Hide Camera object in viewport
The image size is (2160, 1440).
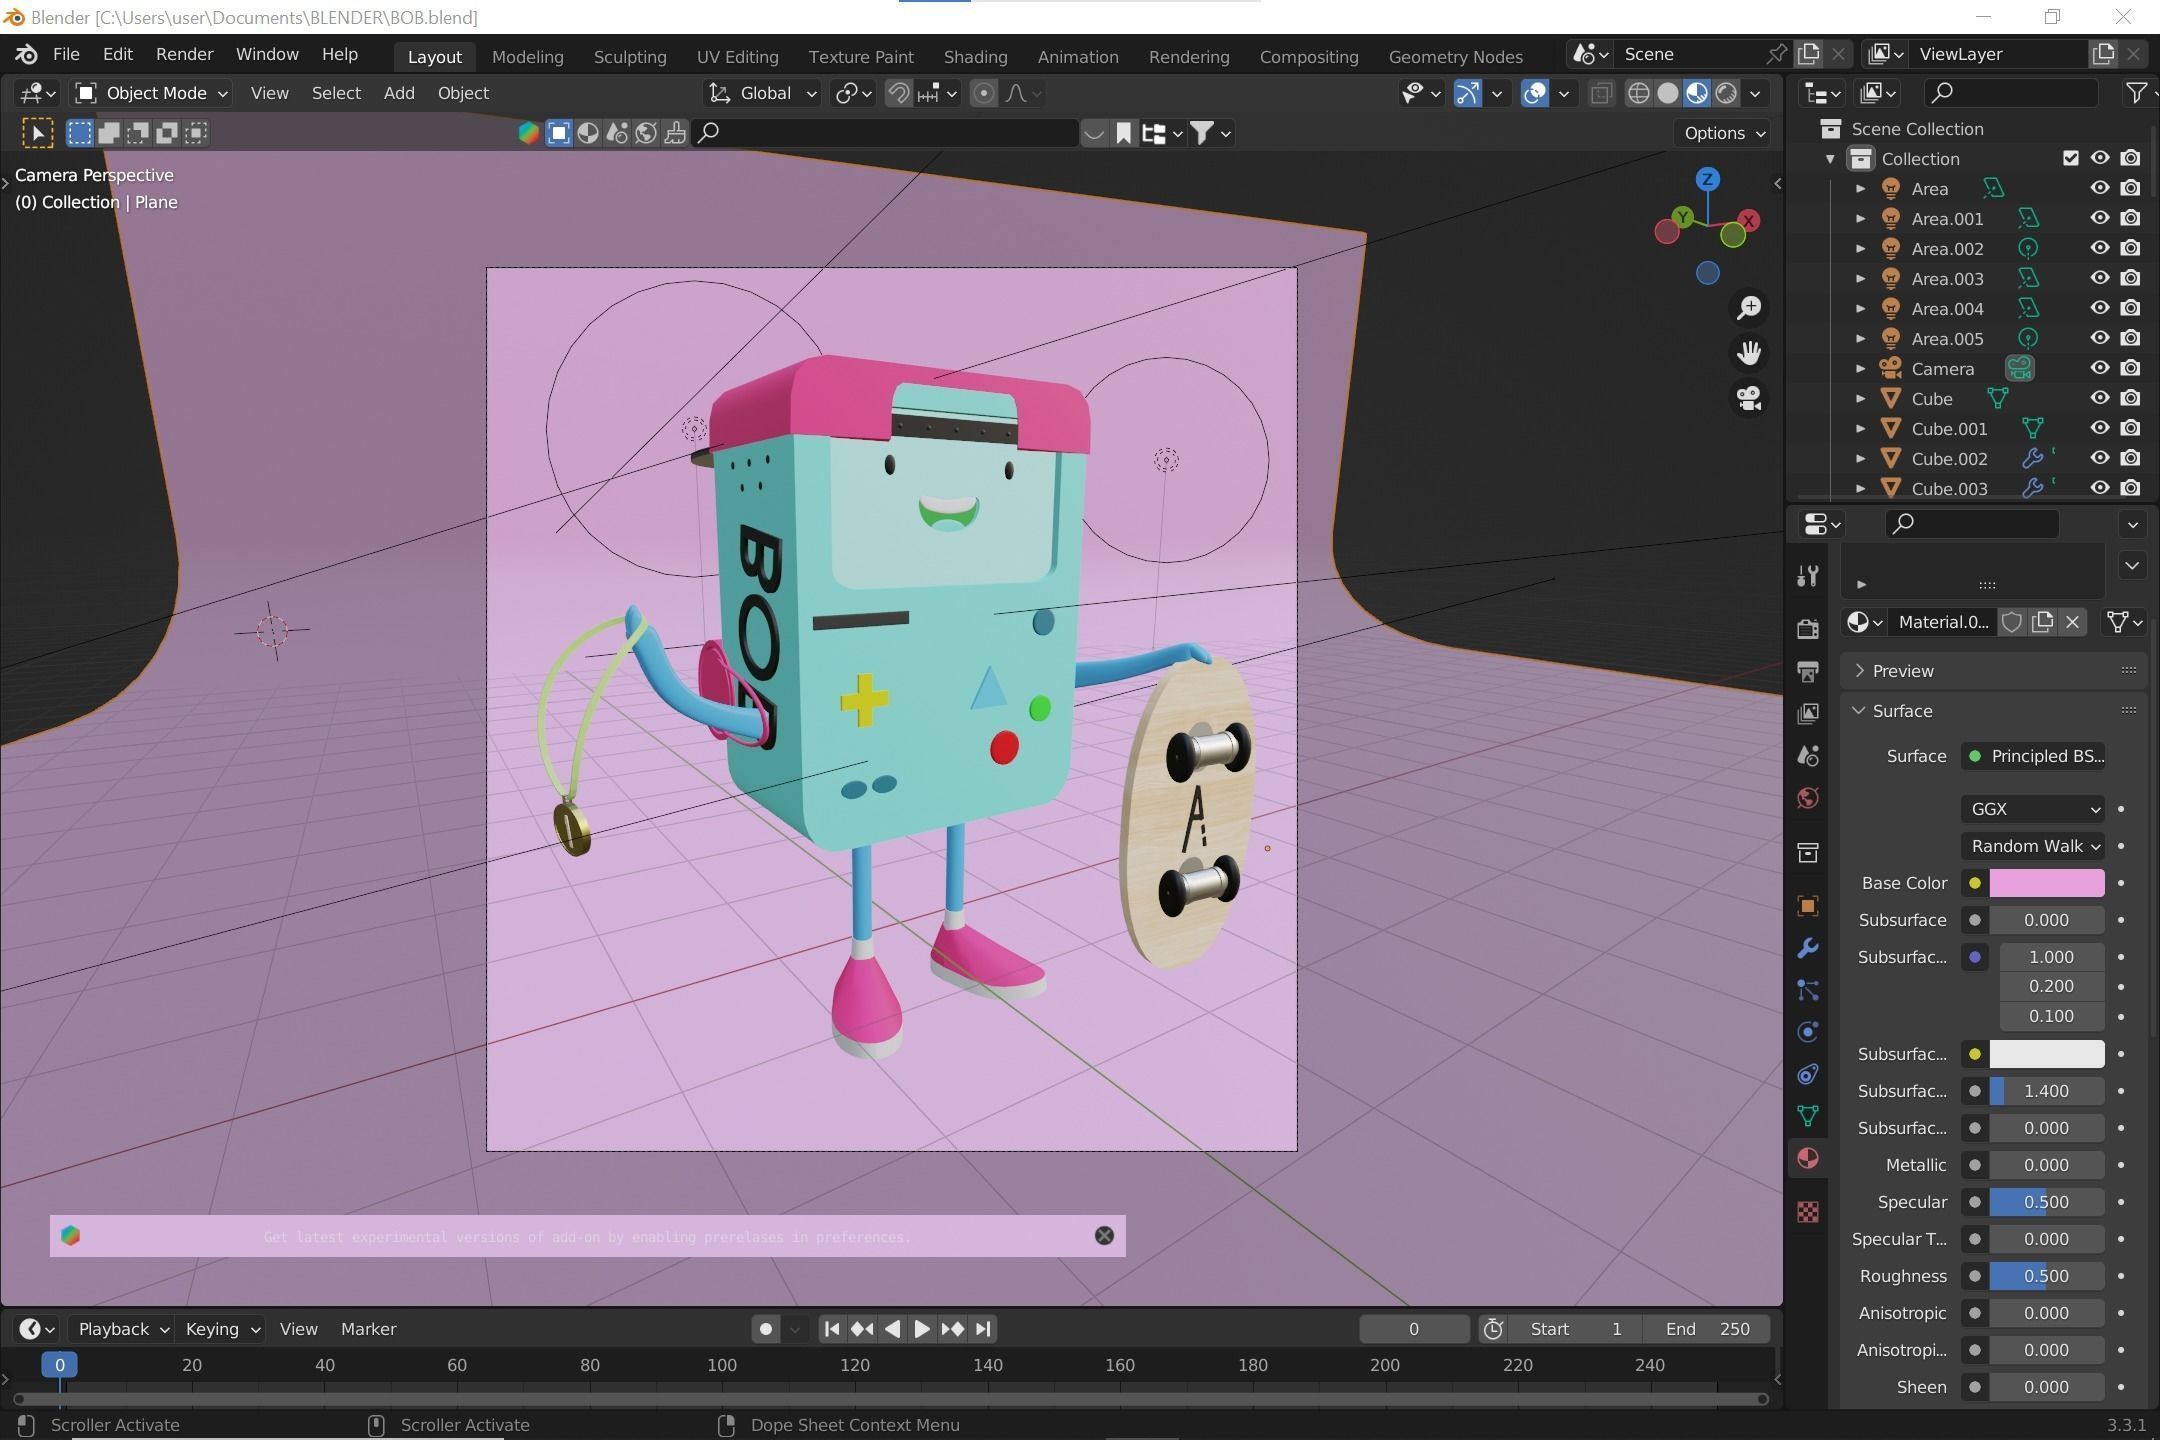pos(2099,368)
